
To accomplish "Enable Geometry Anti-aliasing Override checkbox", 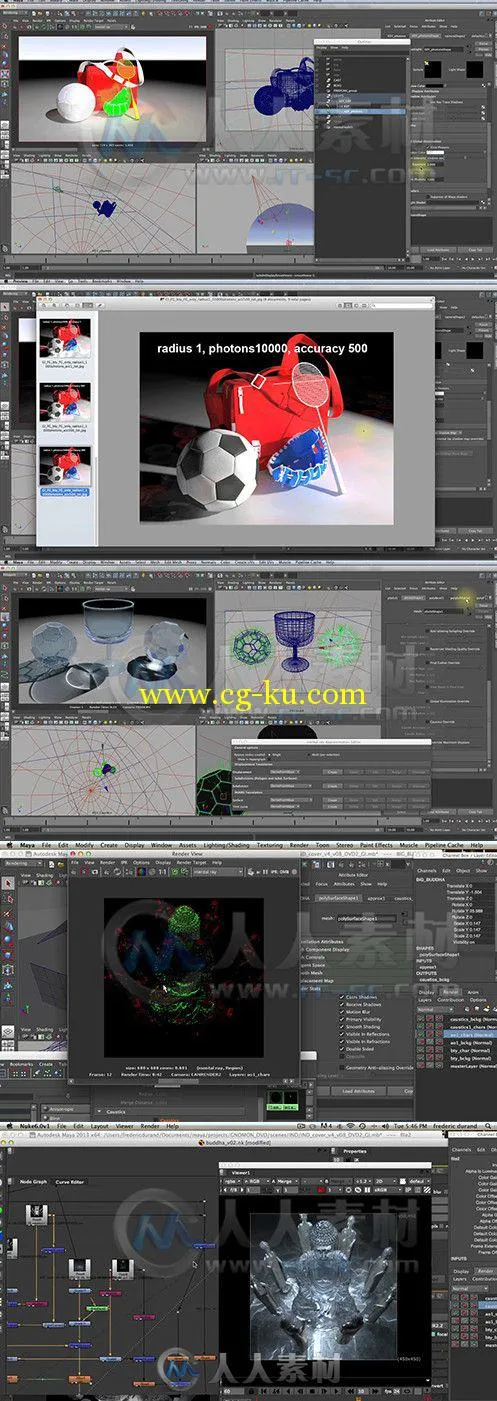I will coord(342,1067).
